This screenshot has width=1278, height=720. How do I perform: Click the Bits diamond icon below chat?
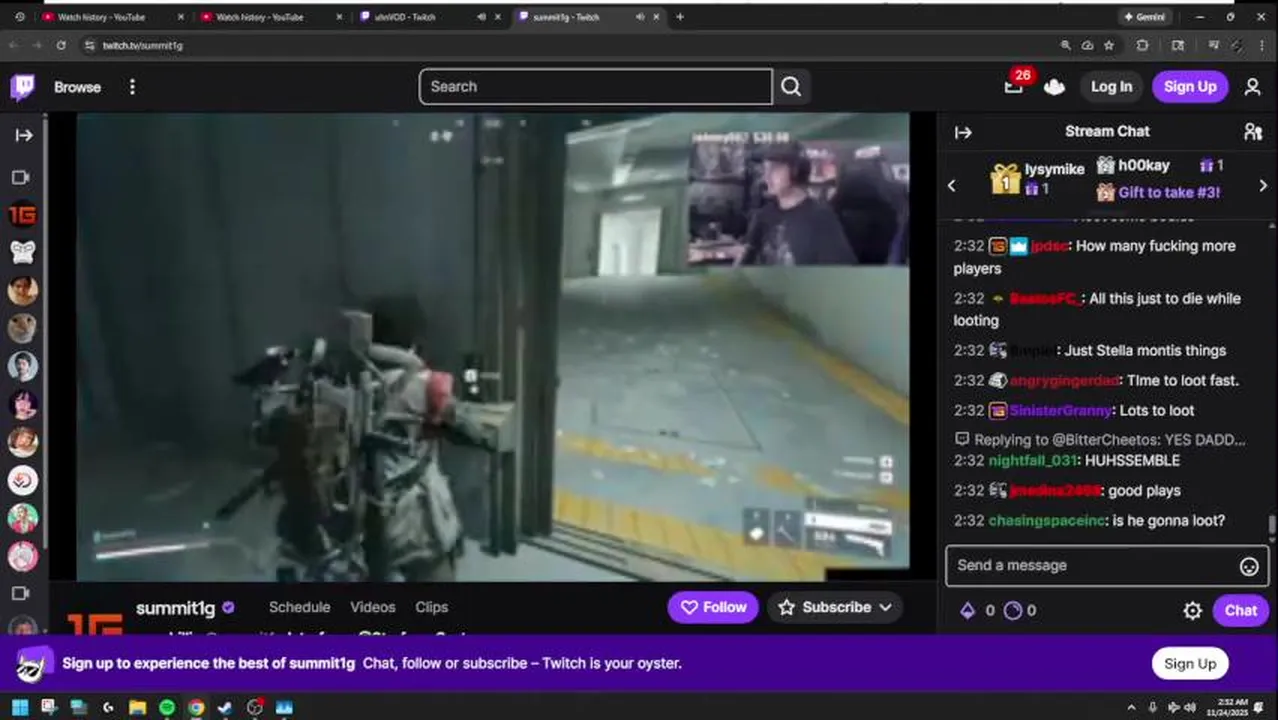click(967, 610)
